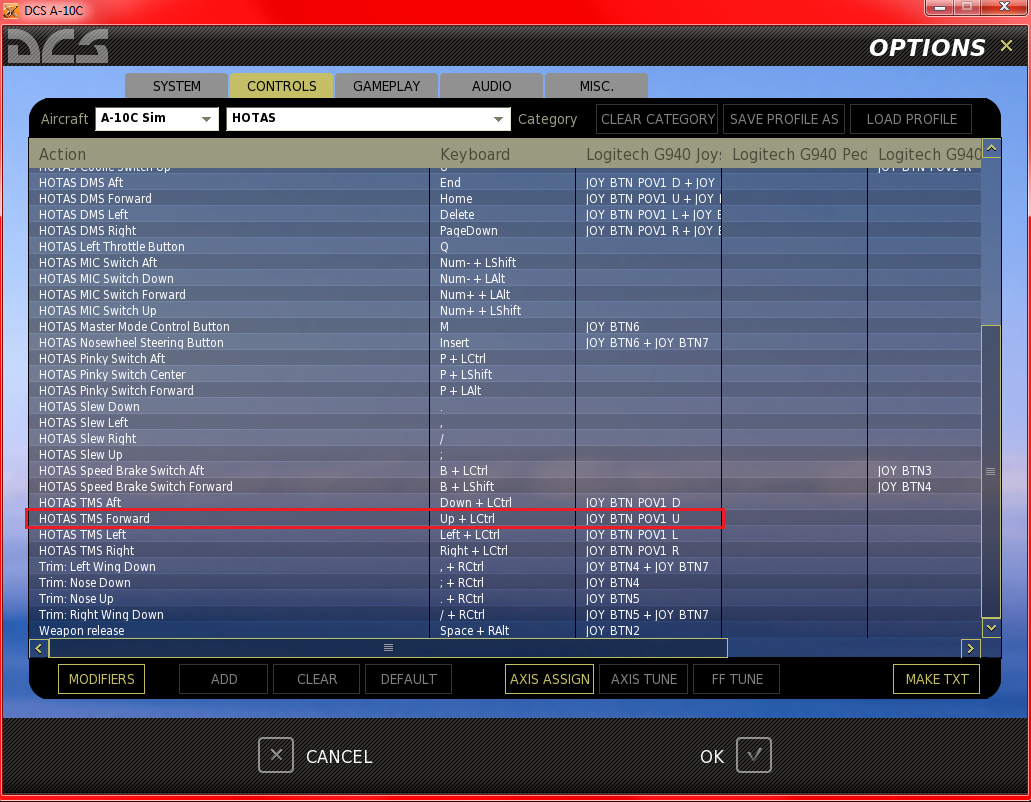
Task: Click the vertical scrollbar thumb
Action: [991, 471]
